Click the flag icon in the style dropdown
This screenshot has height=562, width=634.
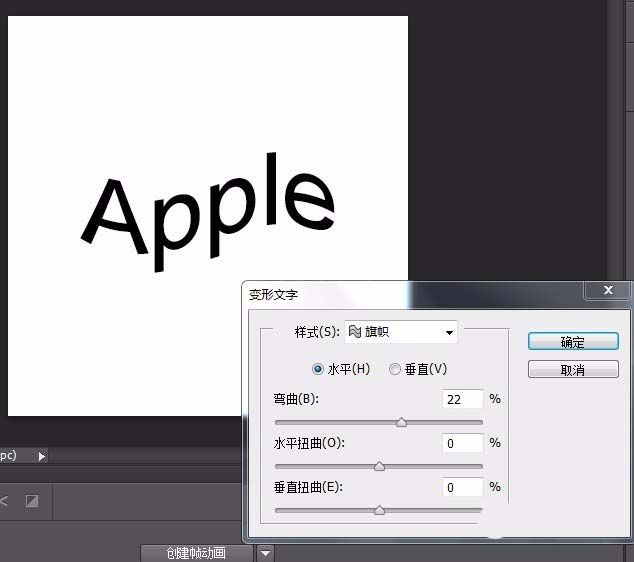[x=355, y=332]
